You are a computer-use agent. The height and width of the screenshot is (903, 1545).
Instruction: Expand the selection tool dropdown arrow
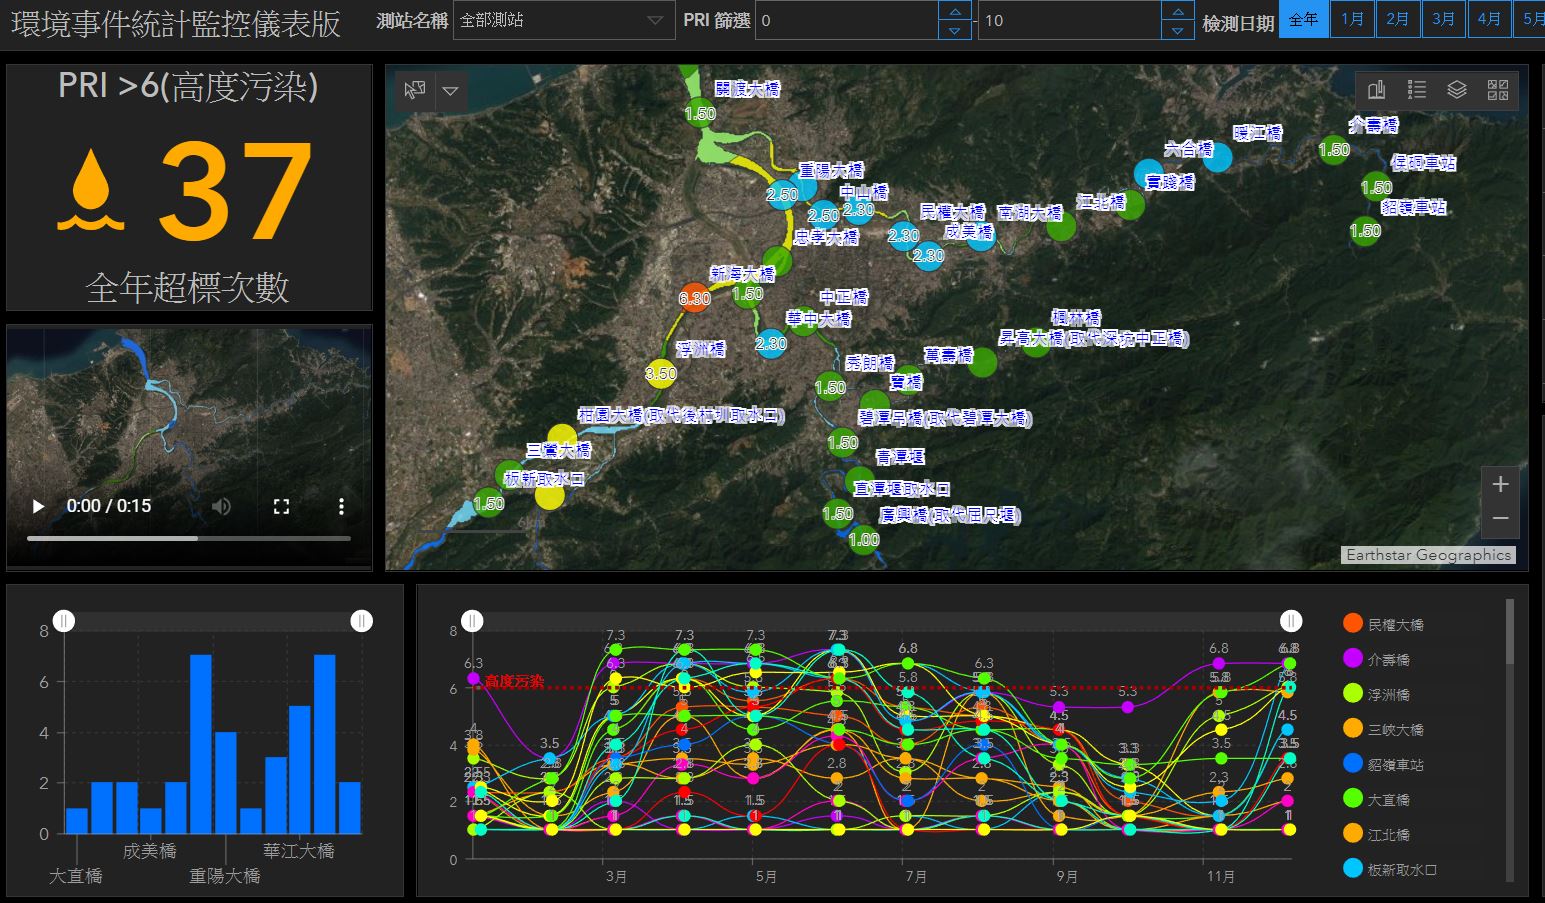tap(450, 92)
